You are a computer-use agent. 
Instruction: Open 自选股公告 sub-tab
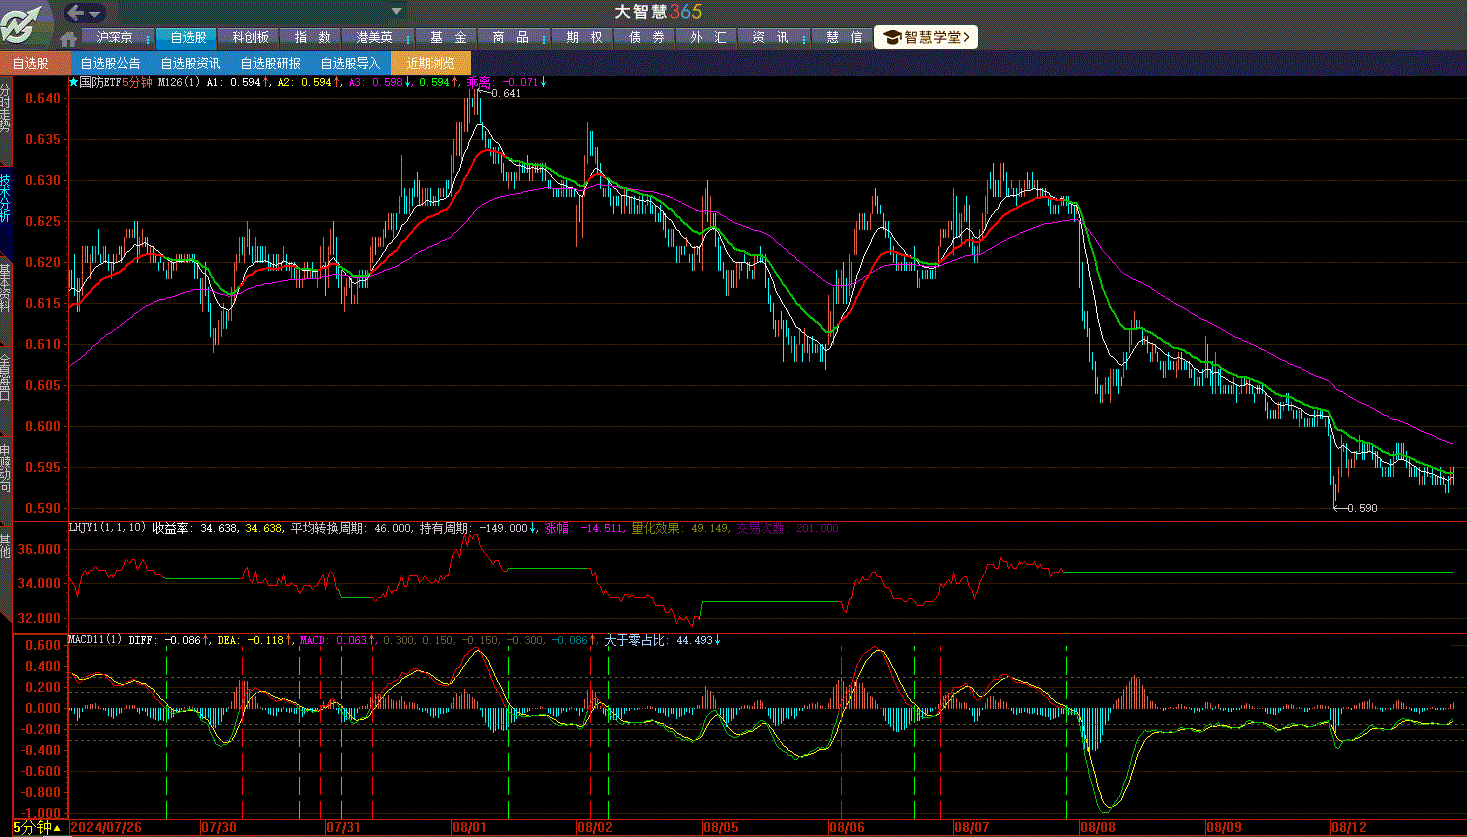point(110,63)
